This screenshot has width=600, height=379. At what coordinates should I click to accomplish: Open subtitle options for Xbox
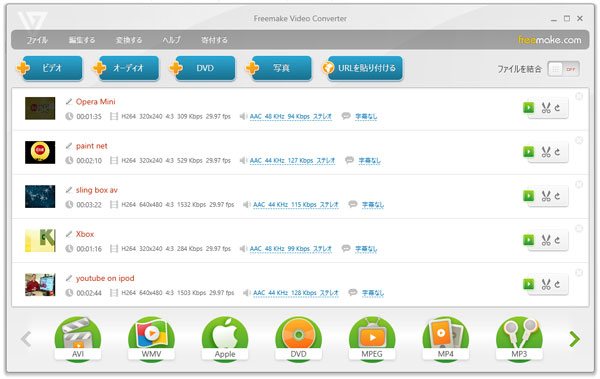(x=366, y=249)
